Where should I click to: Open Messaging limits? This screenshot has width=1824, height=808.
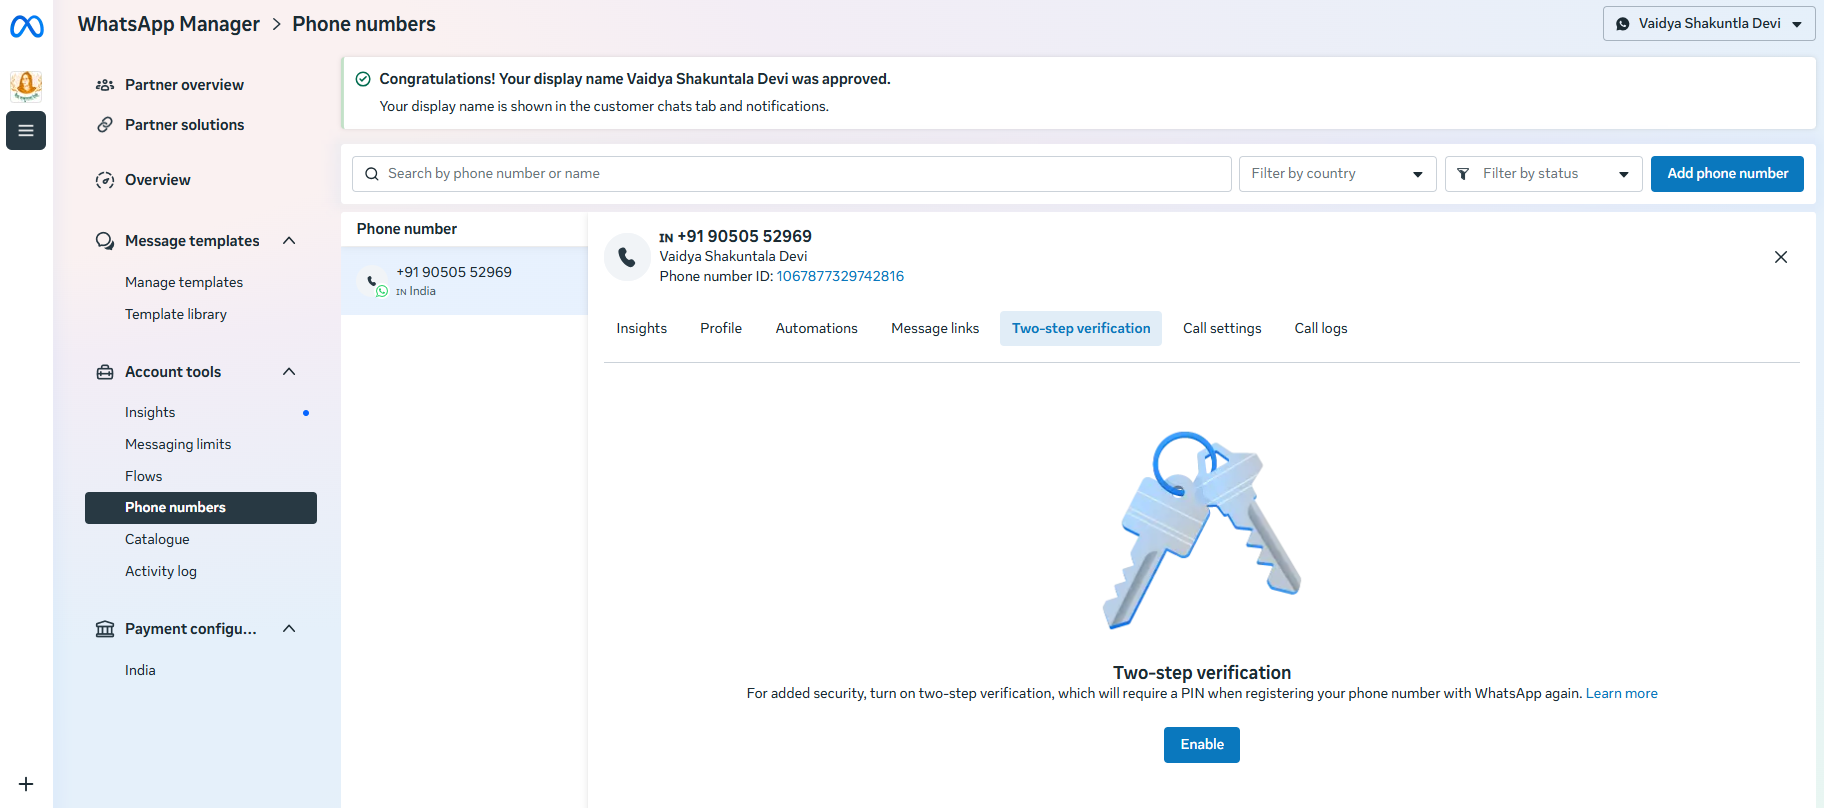[x=178, y=445]
